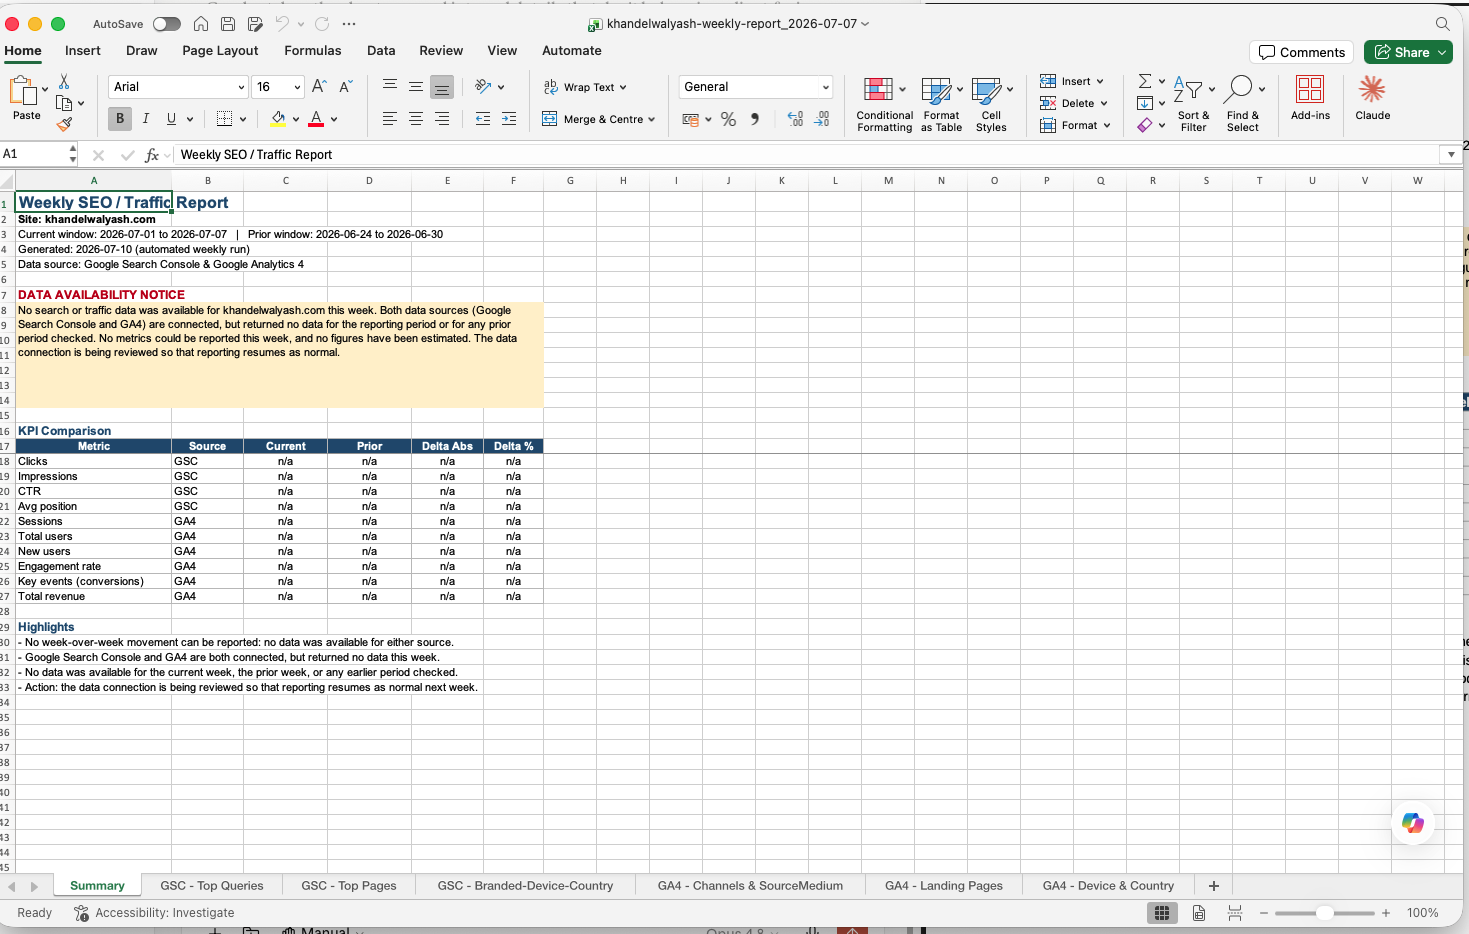Viewport: 1469px width, 934px height.
Task: Toggle Bold formatting button
Action: pos(120,119)
